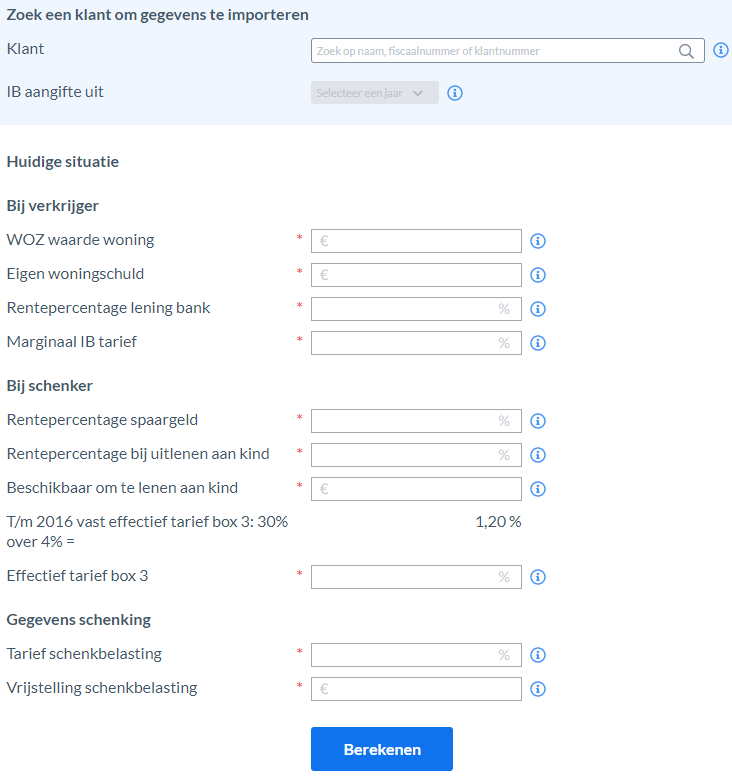Open info icon next to Klant search
Viewport: 732px width, 779px height.
click(721, 50)
